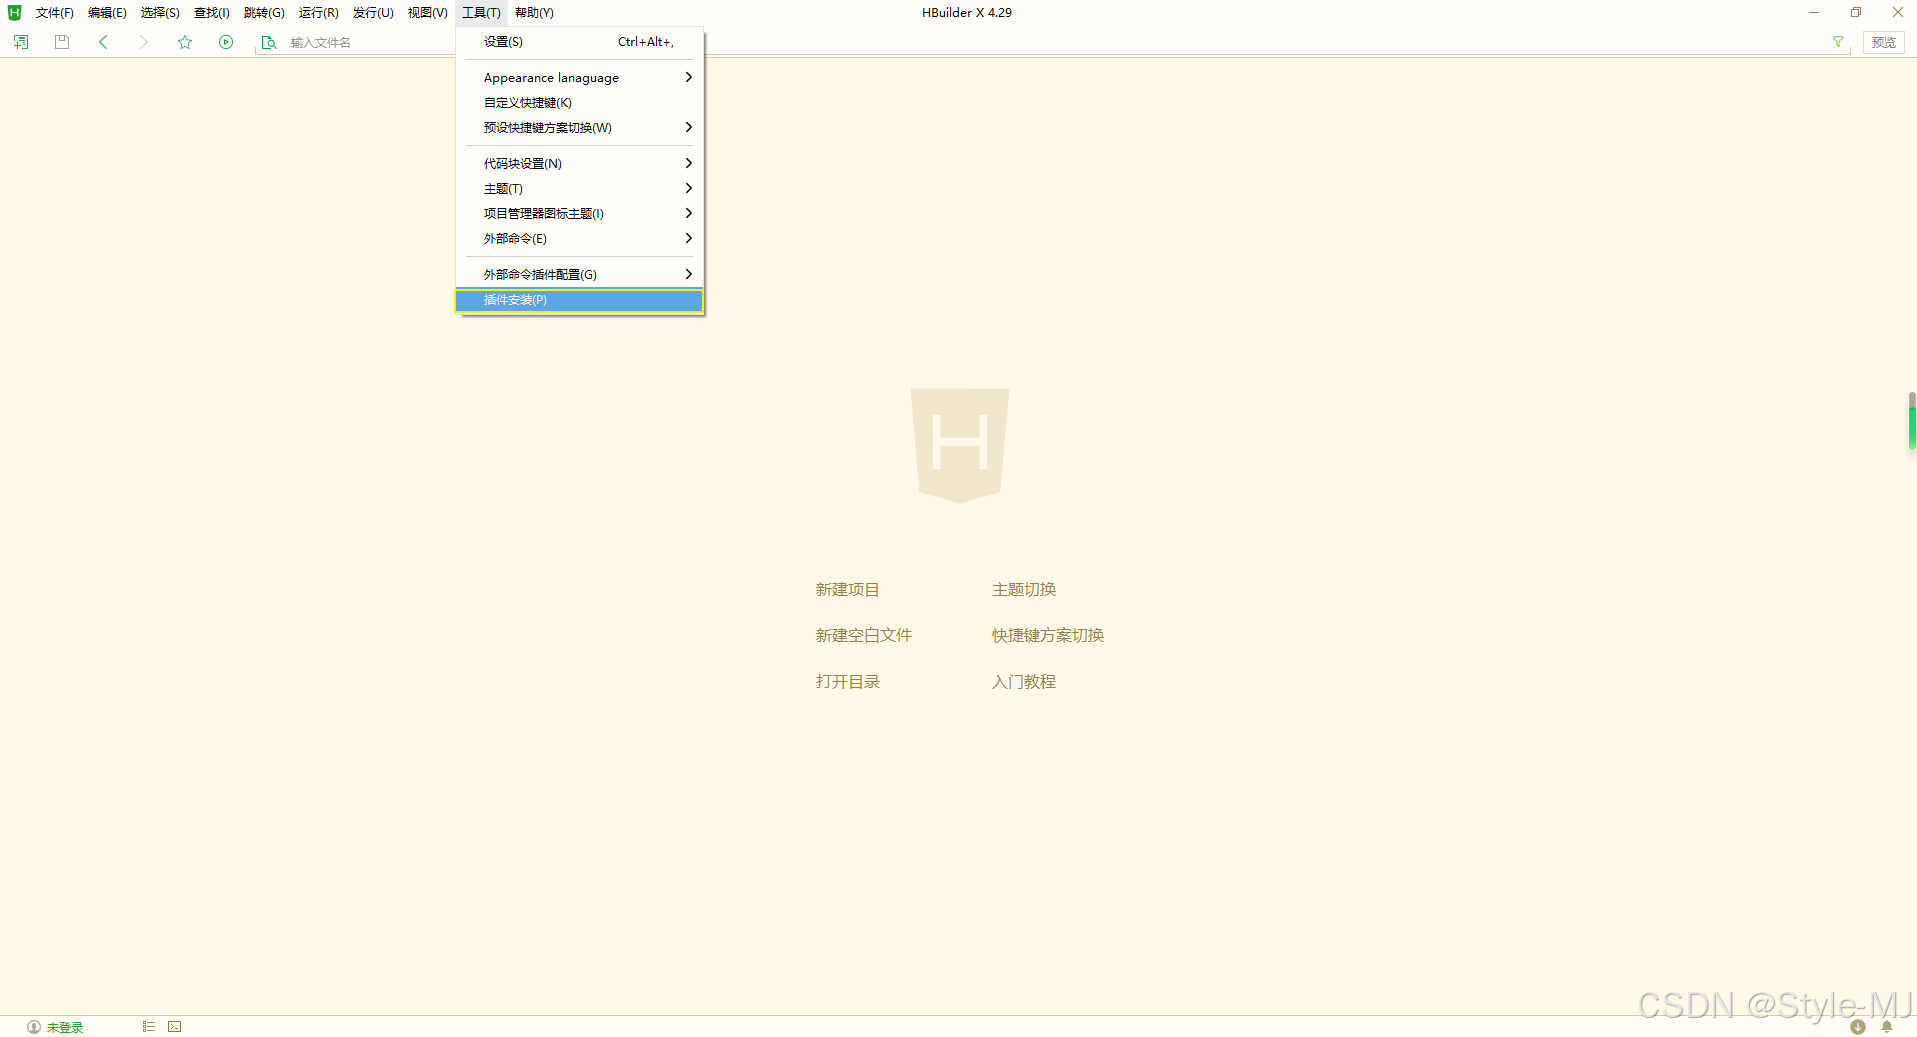Expand the 代码块设置(N) submenu arrow
This screenshot has width=1917, height=1037.
click(688, 163)
